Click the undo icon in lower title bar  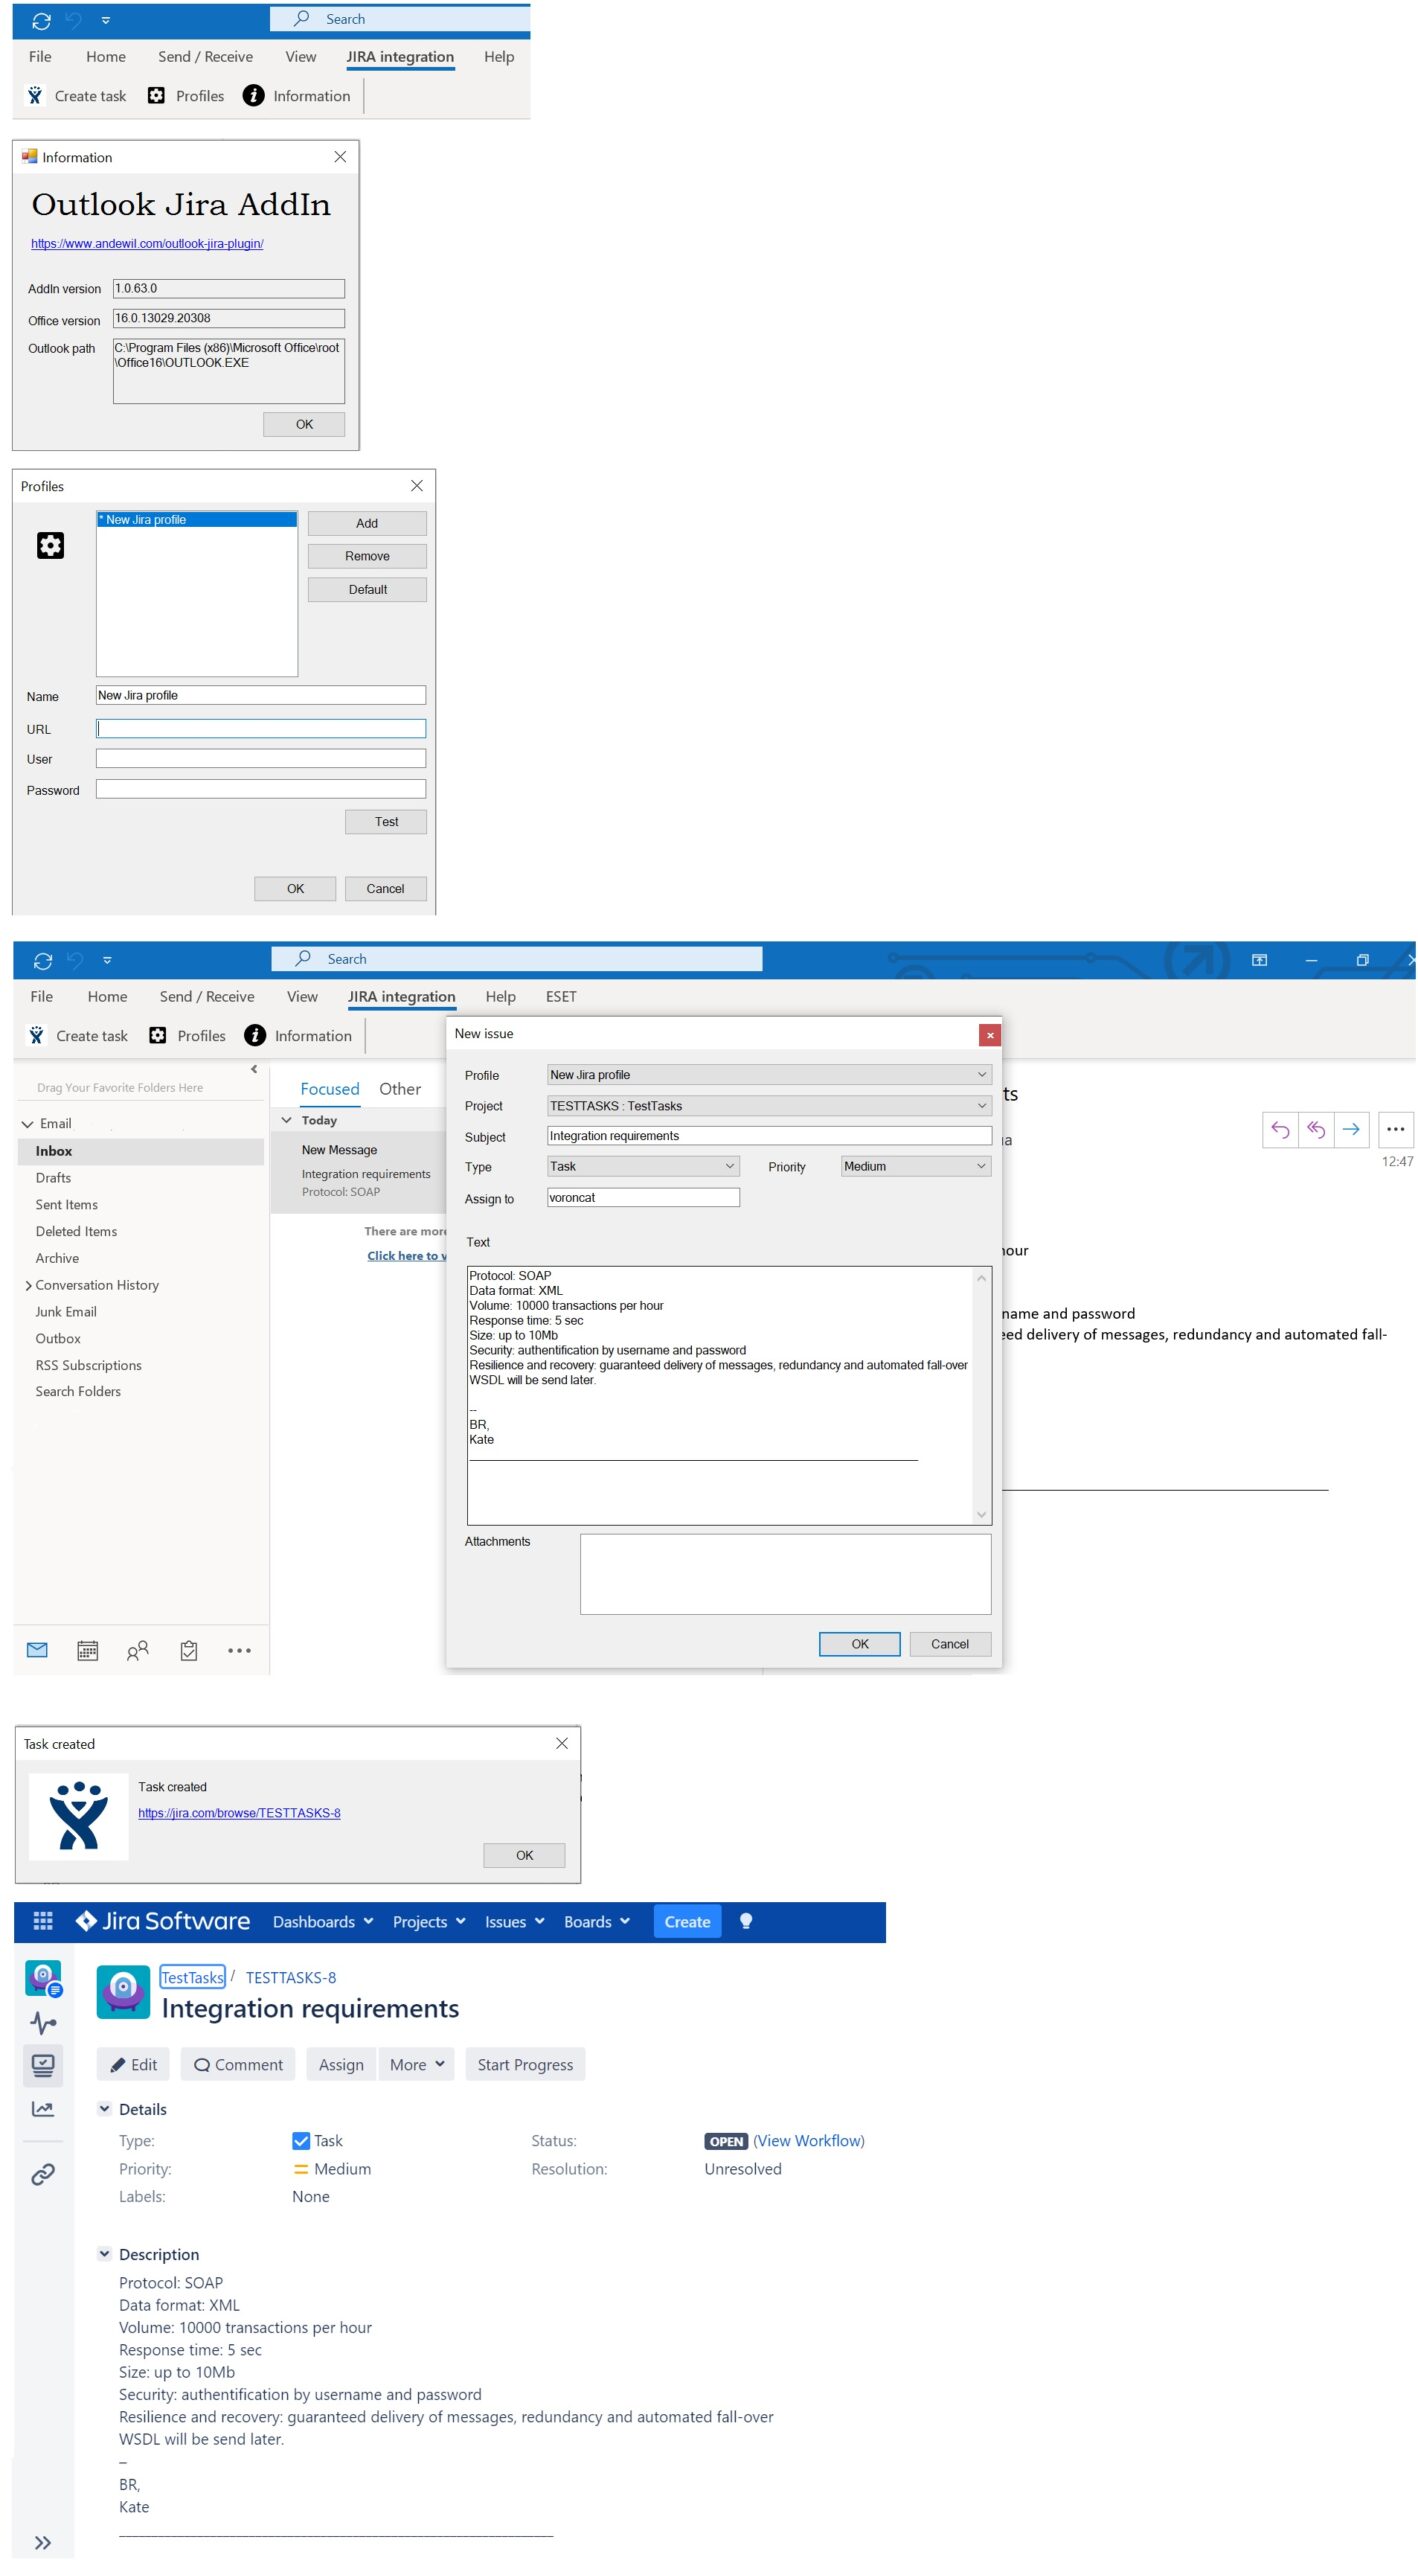[x=75, y=960]
